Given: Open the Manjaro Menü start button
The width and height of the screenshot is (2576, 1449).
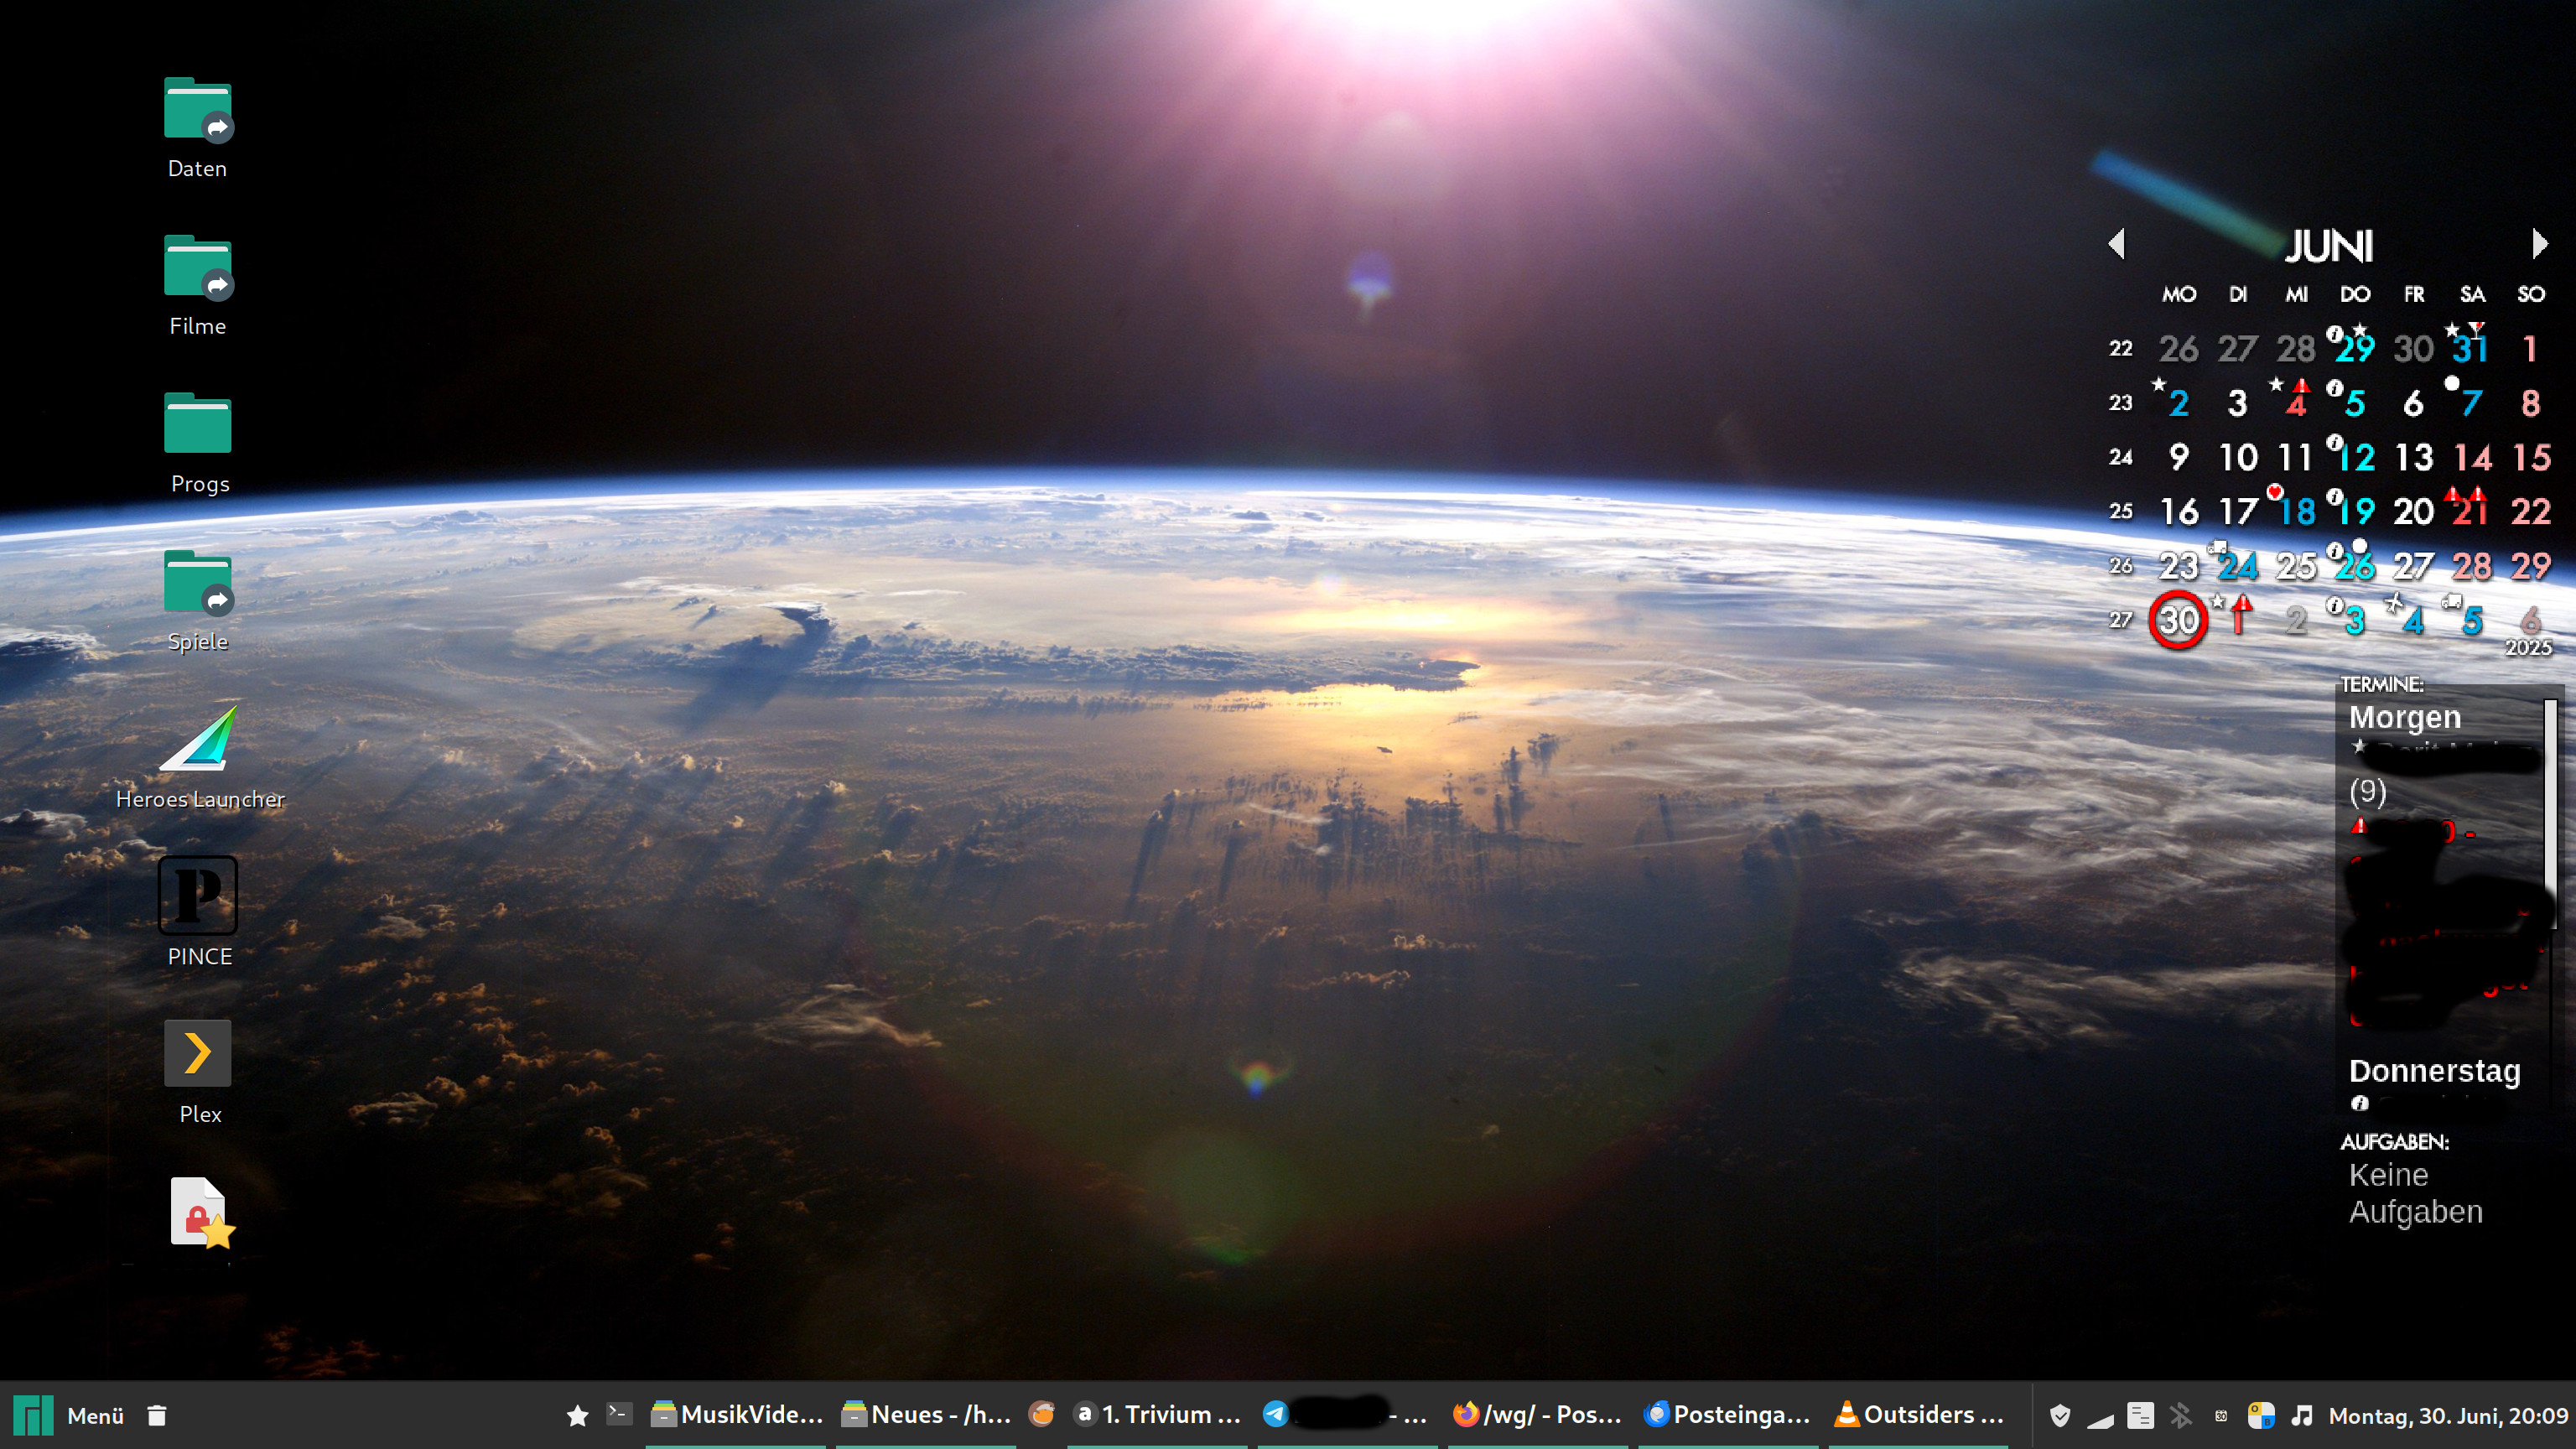Looking at the screenshot, I should tap(69, 1416).
